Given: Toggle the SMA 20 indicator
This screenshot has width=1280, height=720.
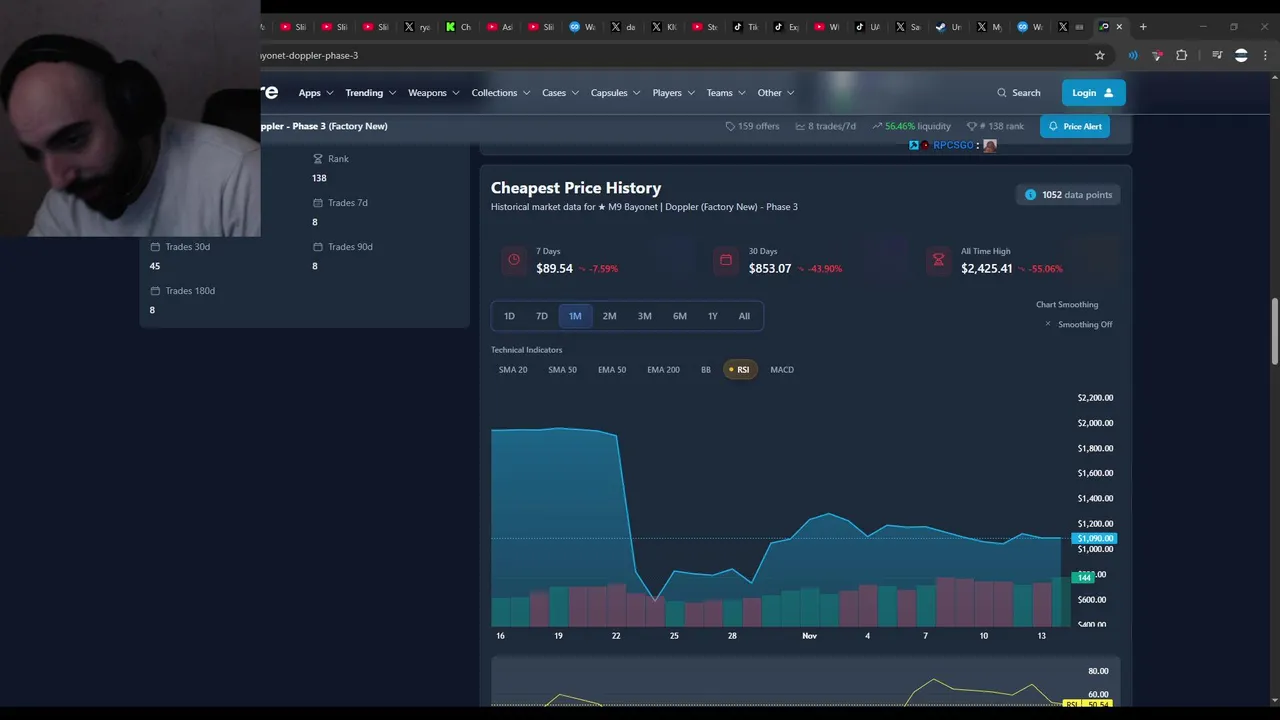Looking at the screenshot, I should click(x=513, y=370).
